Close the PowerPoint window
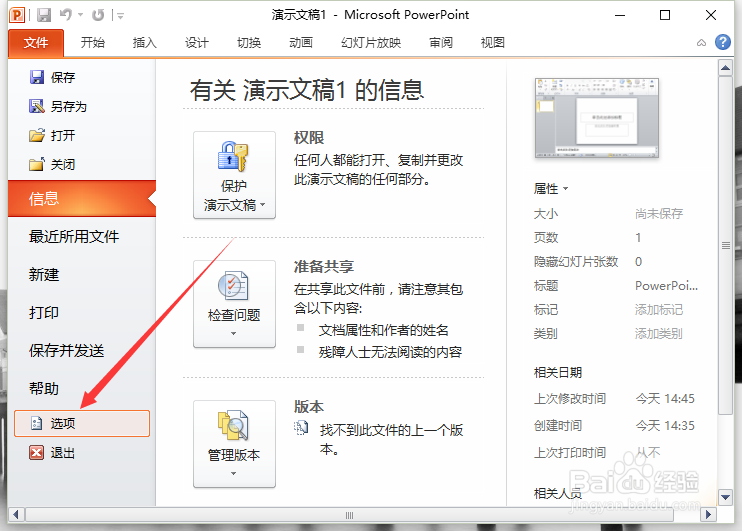This screenshot has width=742, height=531. (710, 15)
